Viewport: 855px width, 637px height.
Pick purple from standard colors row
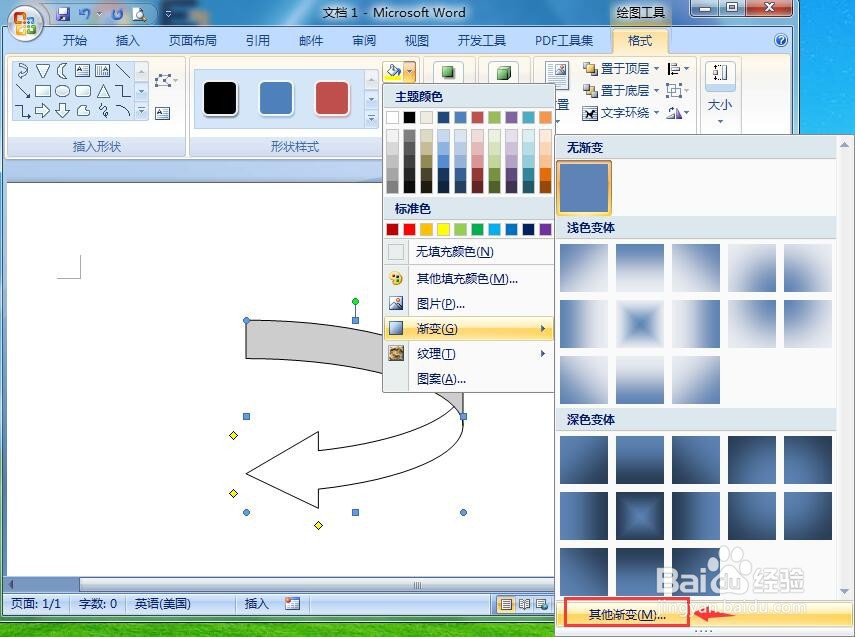(545, 229)
